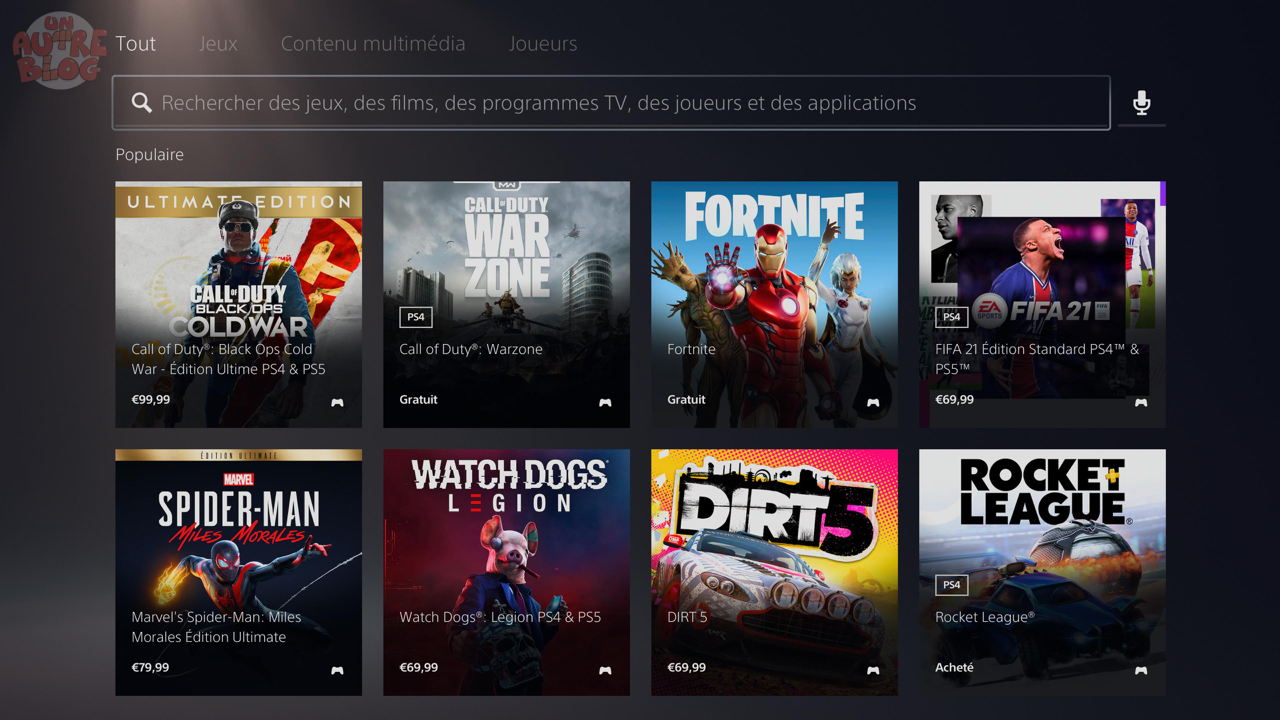Click Gratuit label on Fortnite card
The height and width of the screenshot is (720, 1280).
(x=687, y=400)
